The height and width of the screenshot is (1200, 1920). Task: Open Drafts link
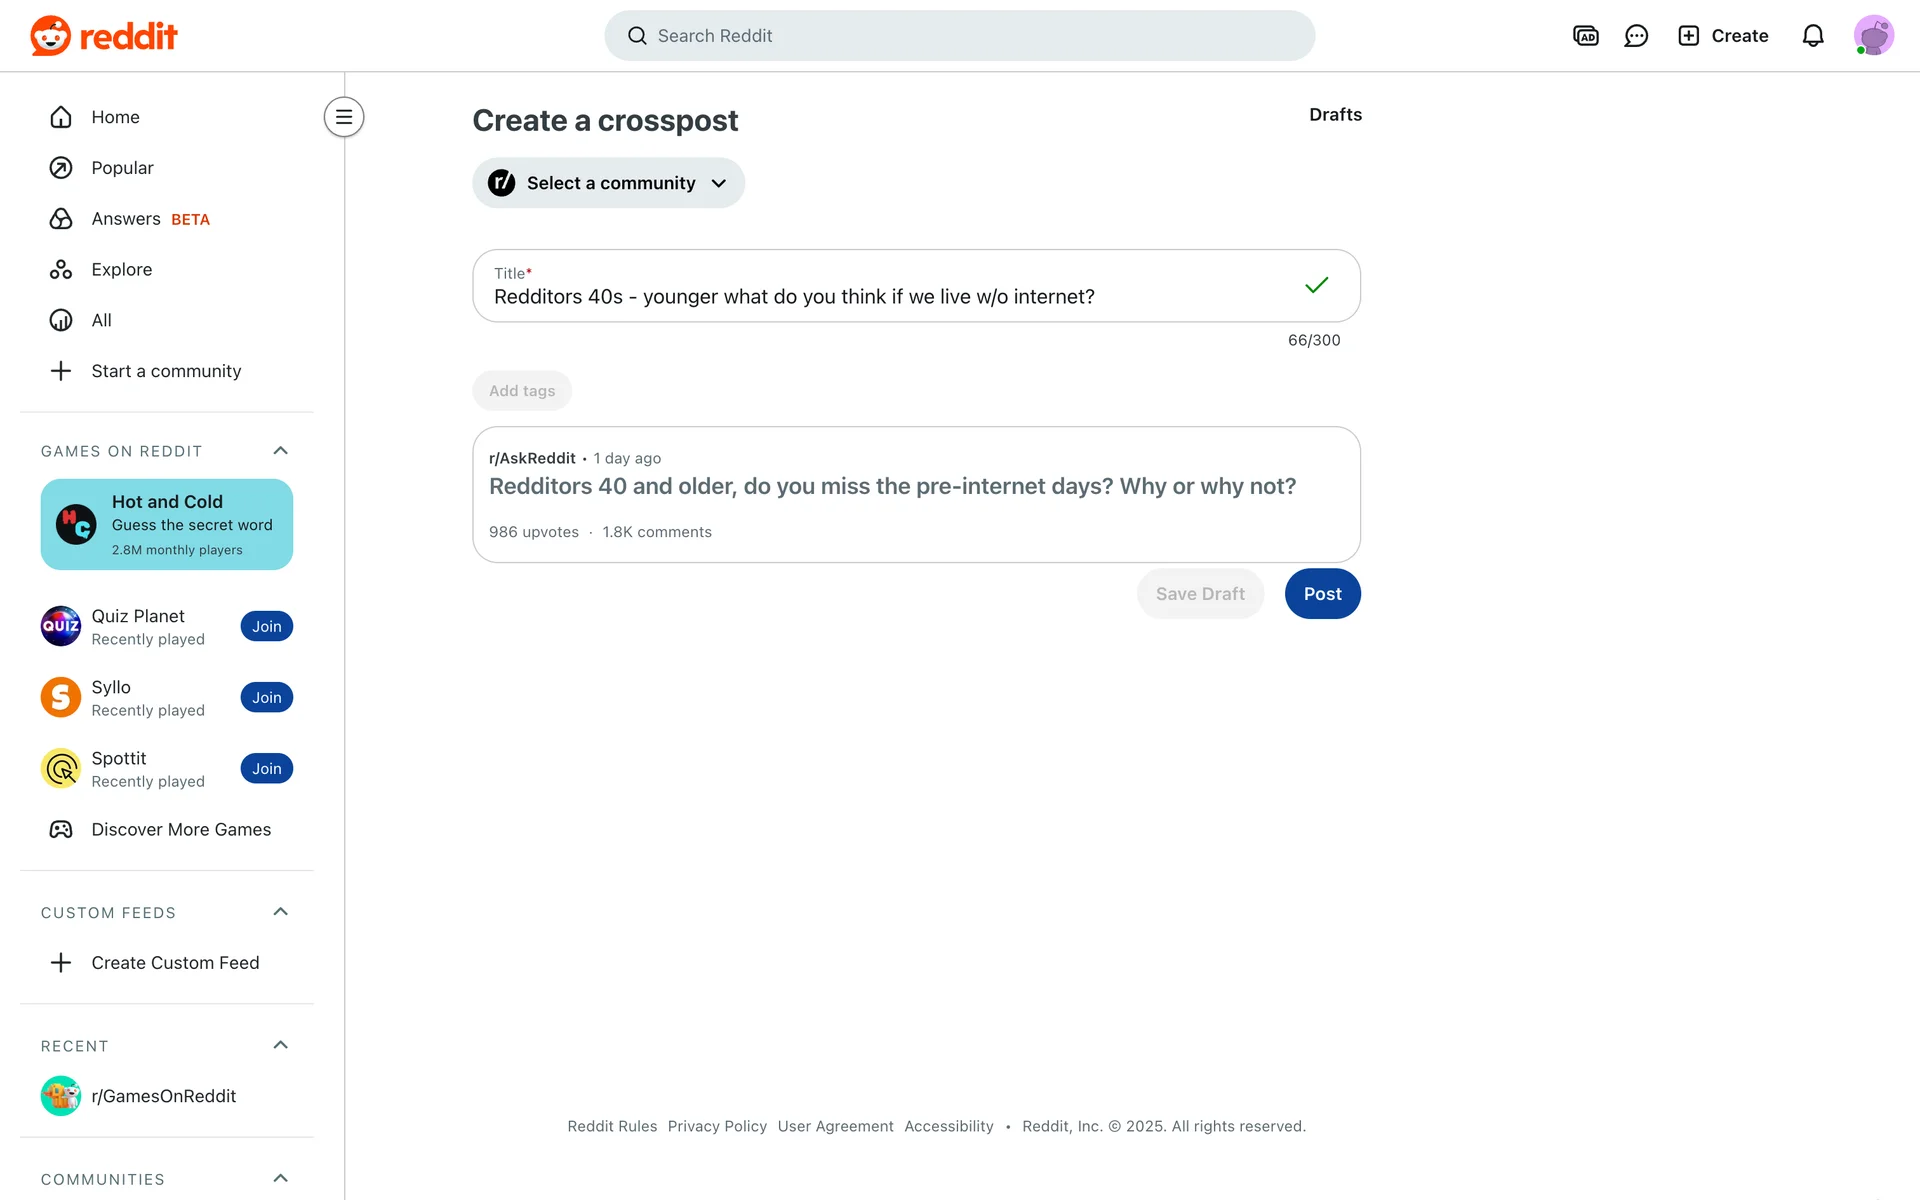pyautogui.click(x=1335, y=115)
